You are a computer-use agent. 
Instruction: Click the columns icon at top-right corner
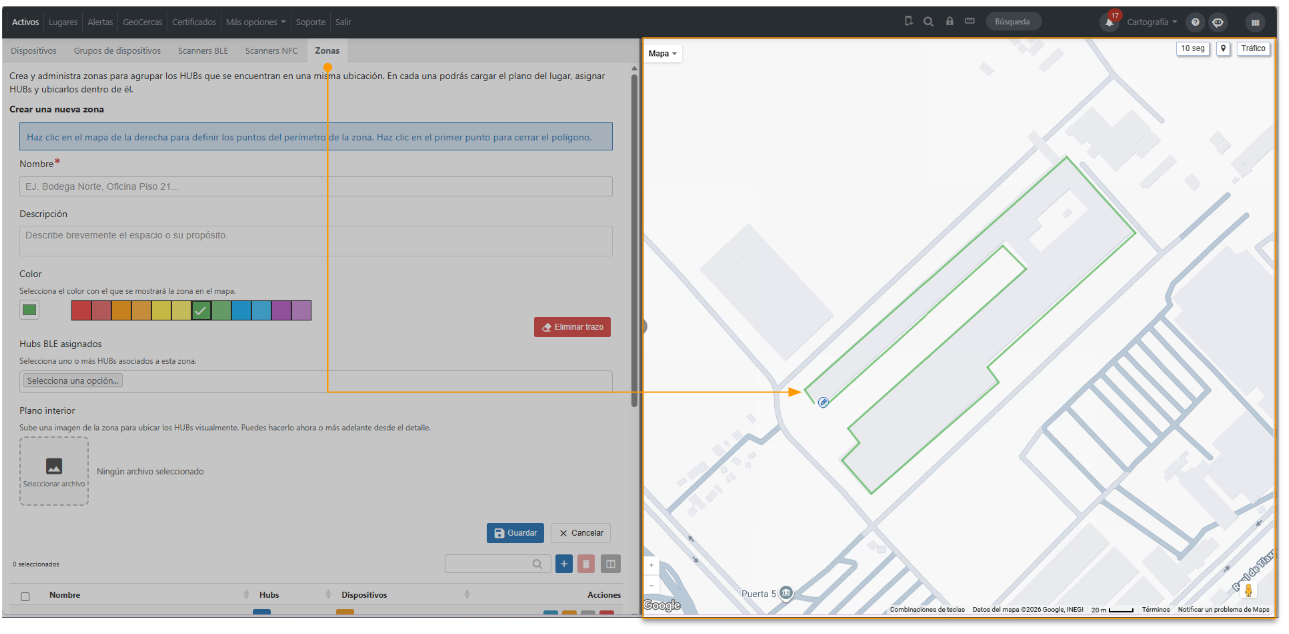(x=1255, y=22)
